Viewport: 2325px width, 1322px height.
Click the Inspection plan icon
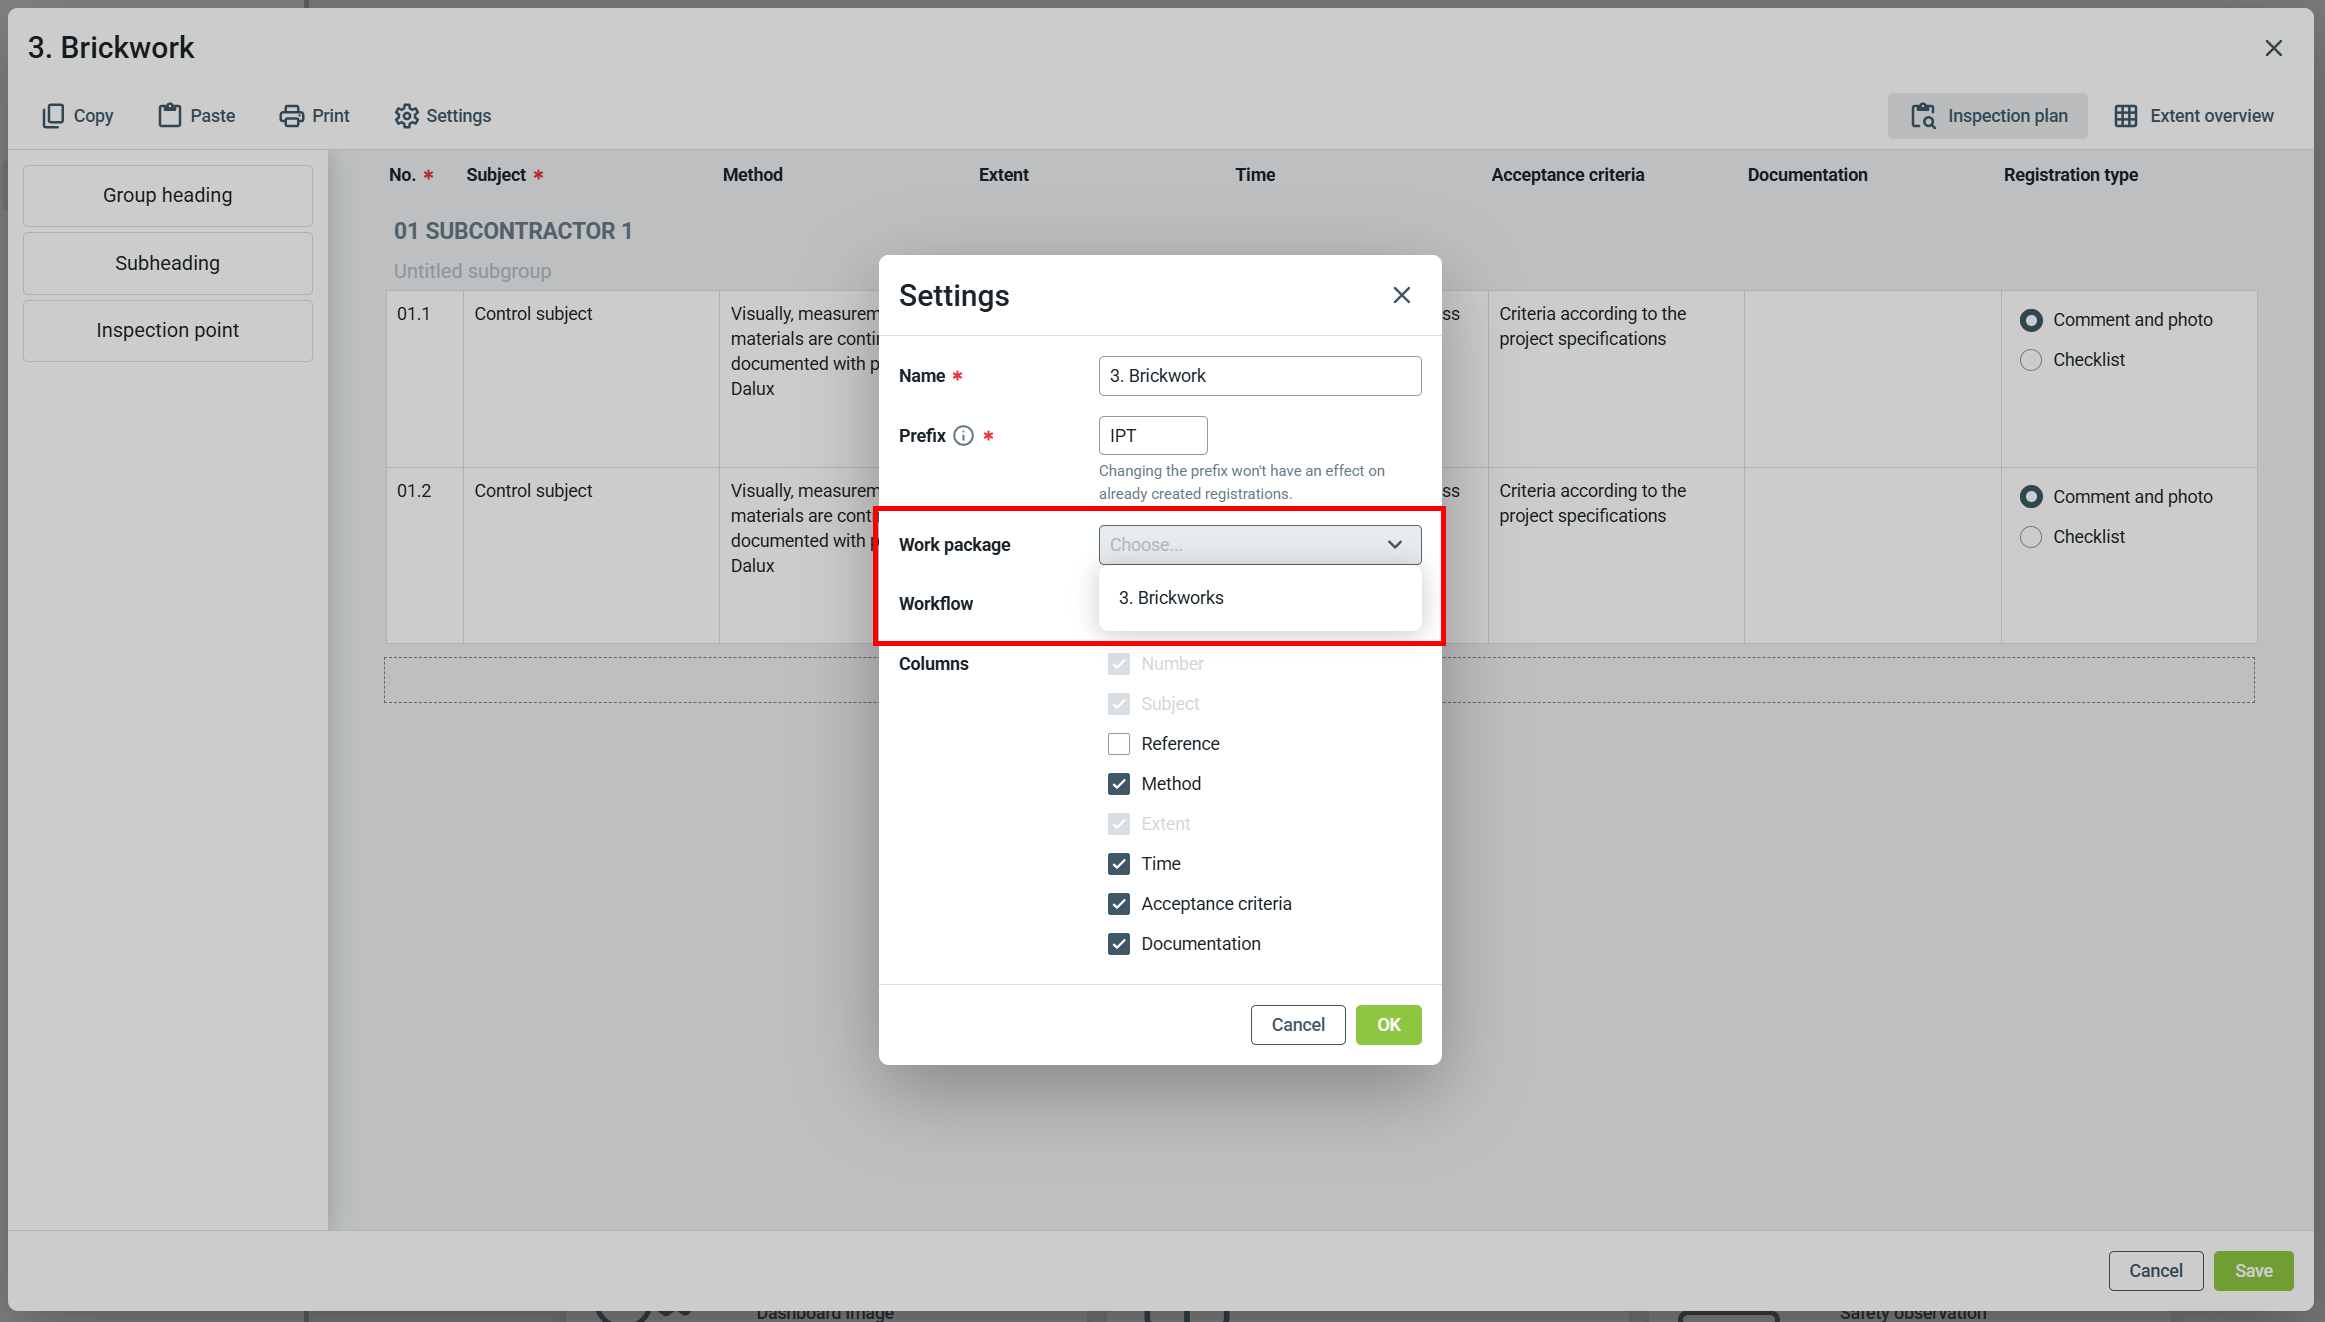[1922, 116]
